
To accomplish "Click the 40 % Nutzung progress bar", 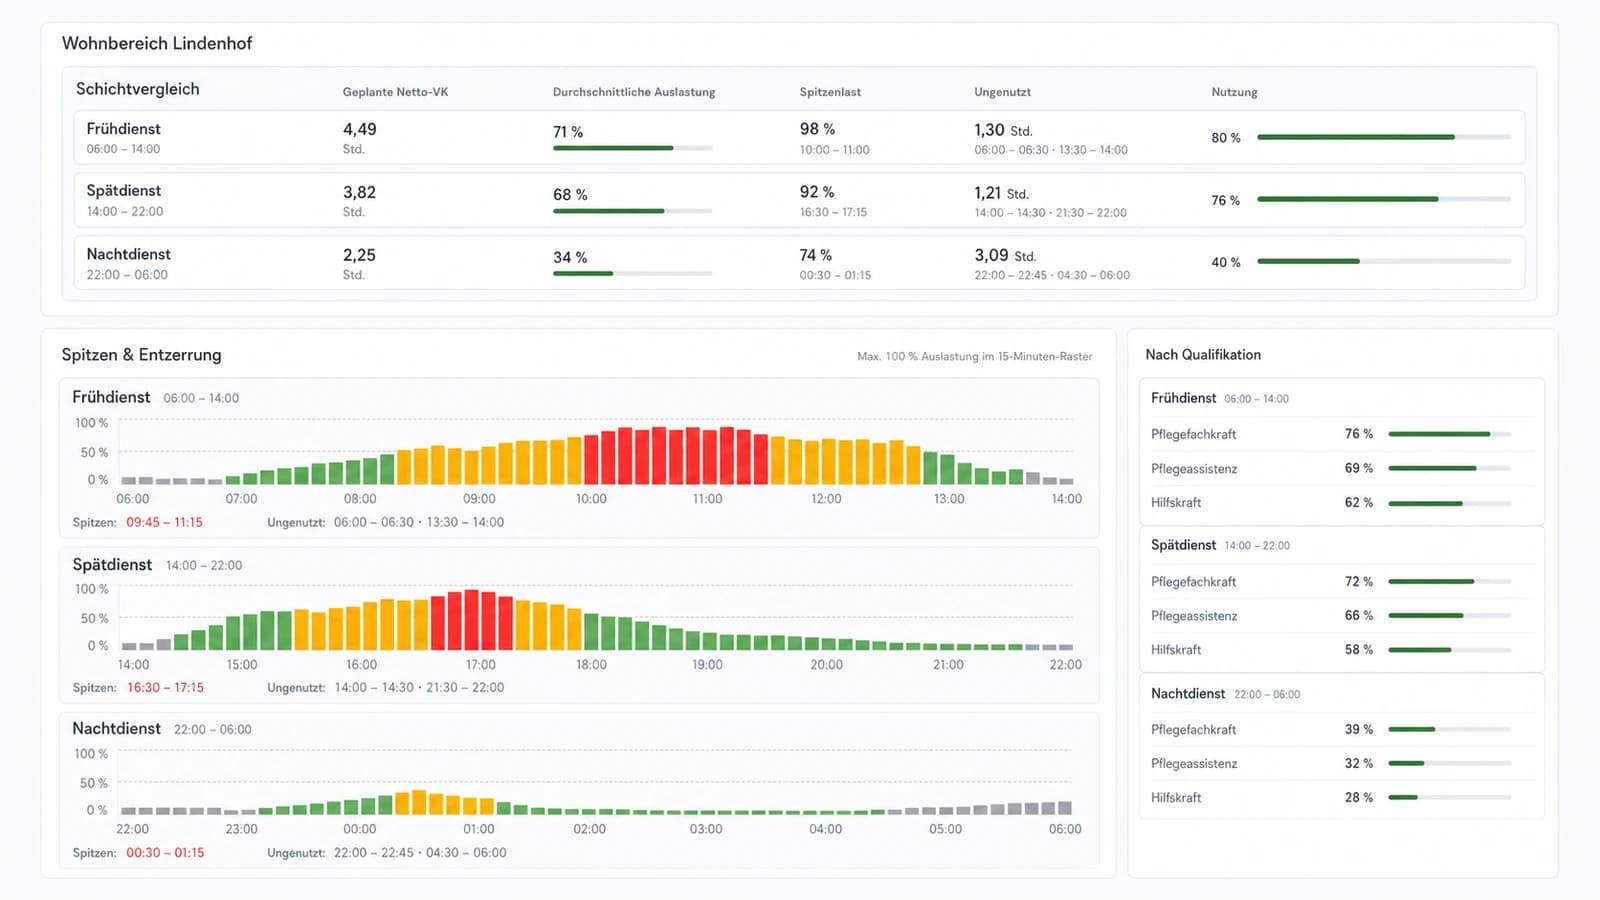I will (1384, 261).
